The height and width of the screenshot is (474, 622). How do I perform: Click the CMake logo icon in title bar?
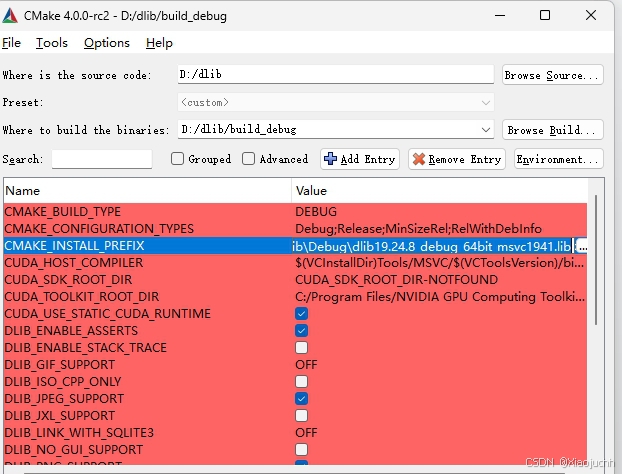(x=10, y=16)
